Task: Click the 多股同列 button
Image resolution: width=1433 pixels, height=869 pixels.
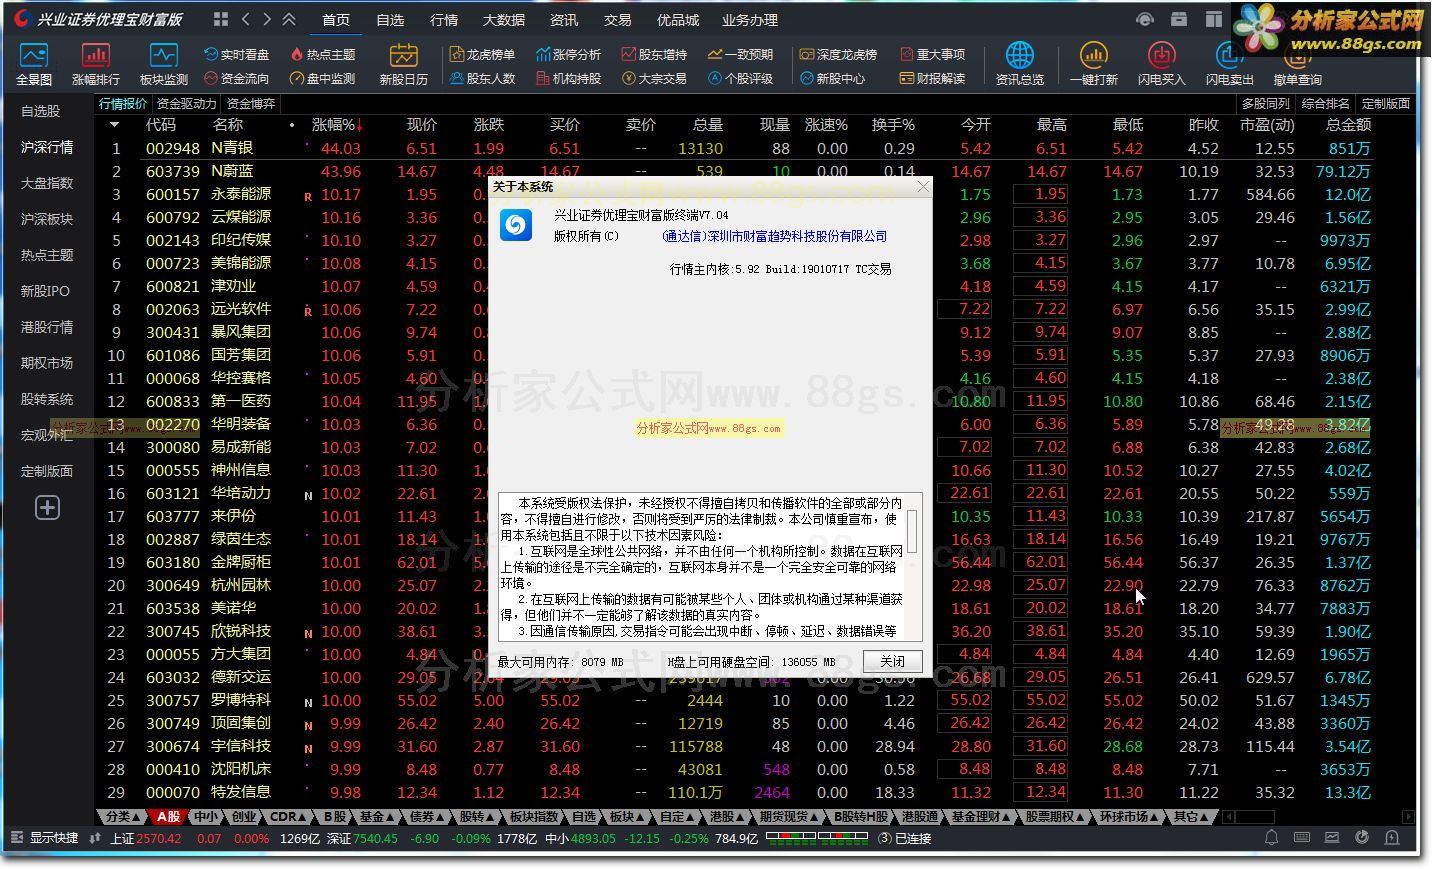Action: click(x=1266, y=104)
